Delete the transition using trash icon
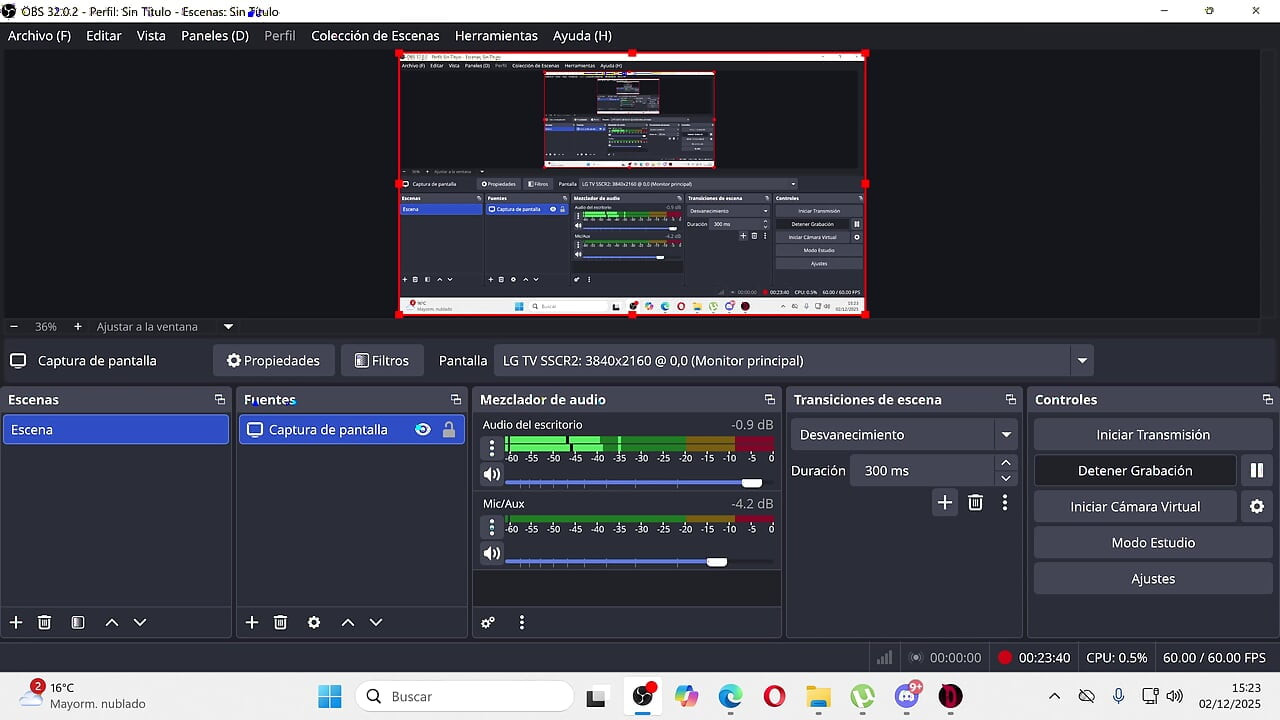1280x720 pixels. (975, 503)
